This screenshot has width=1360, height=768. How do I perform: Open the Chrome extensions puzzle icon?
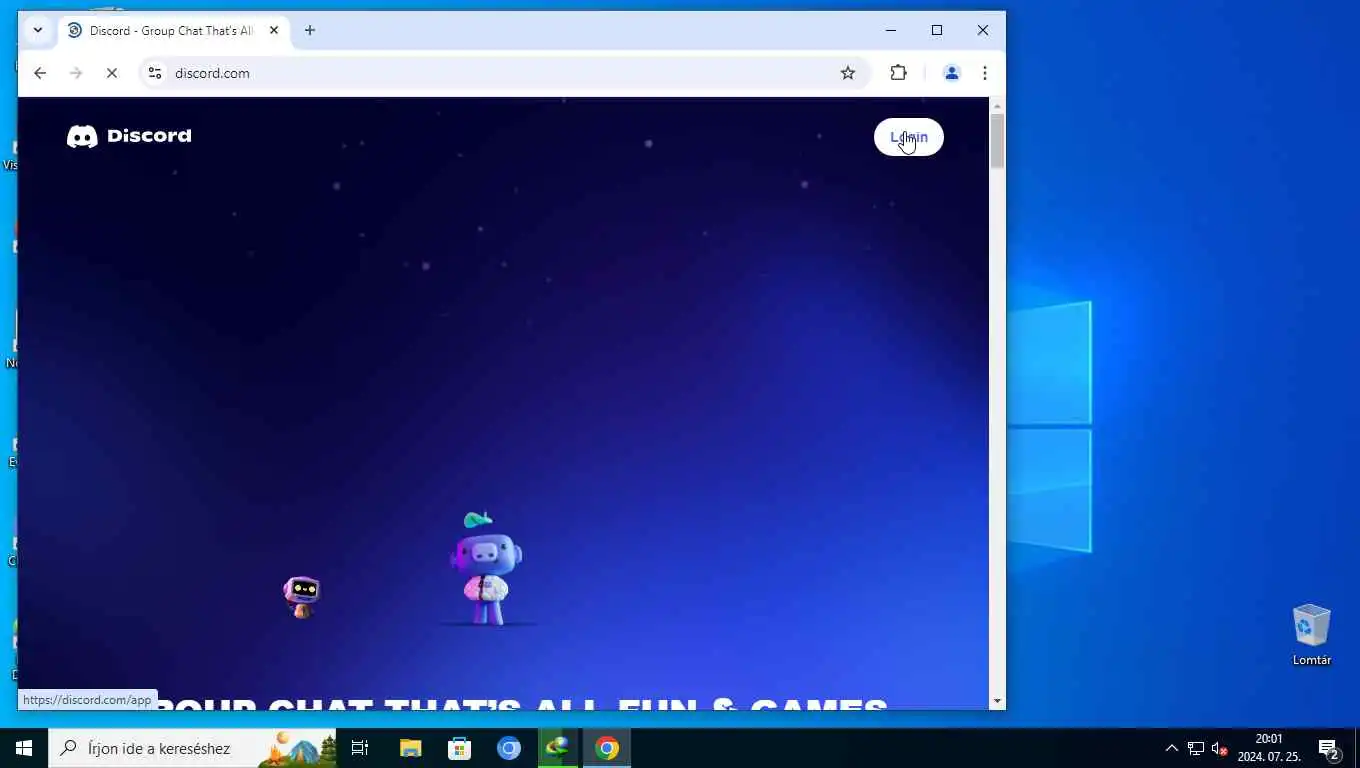pos(898,73)
